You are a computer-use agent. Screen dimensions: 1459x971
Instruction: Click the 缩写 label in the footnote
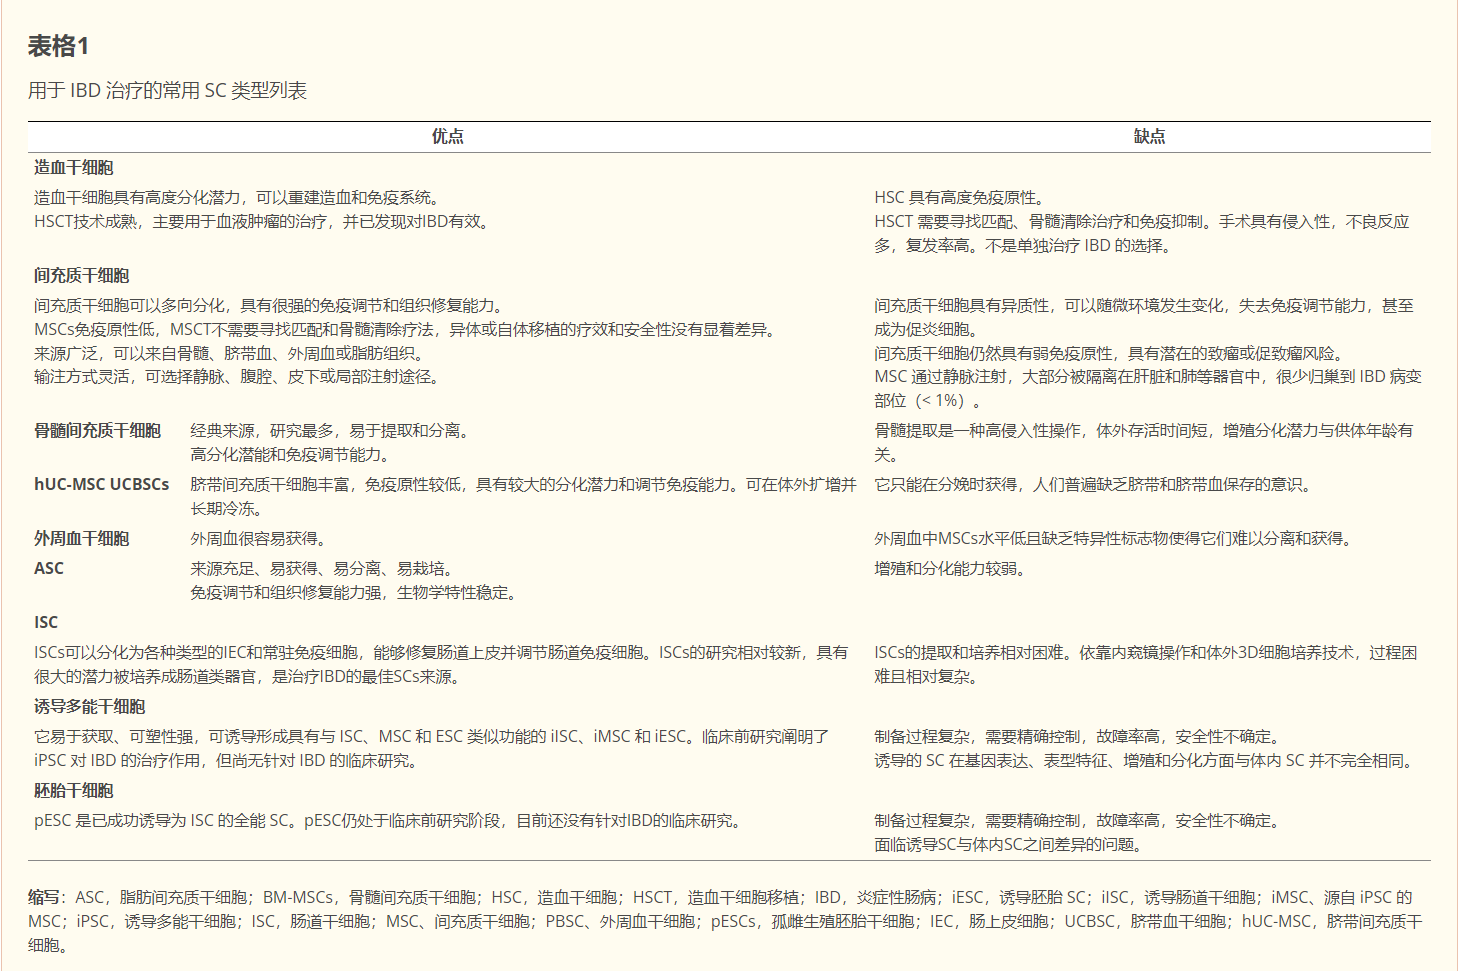[44, 898]
